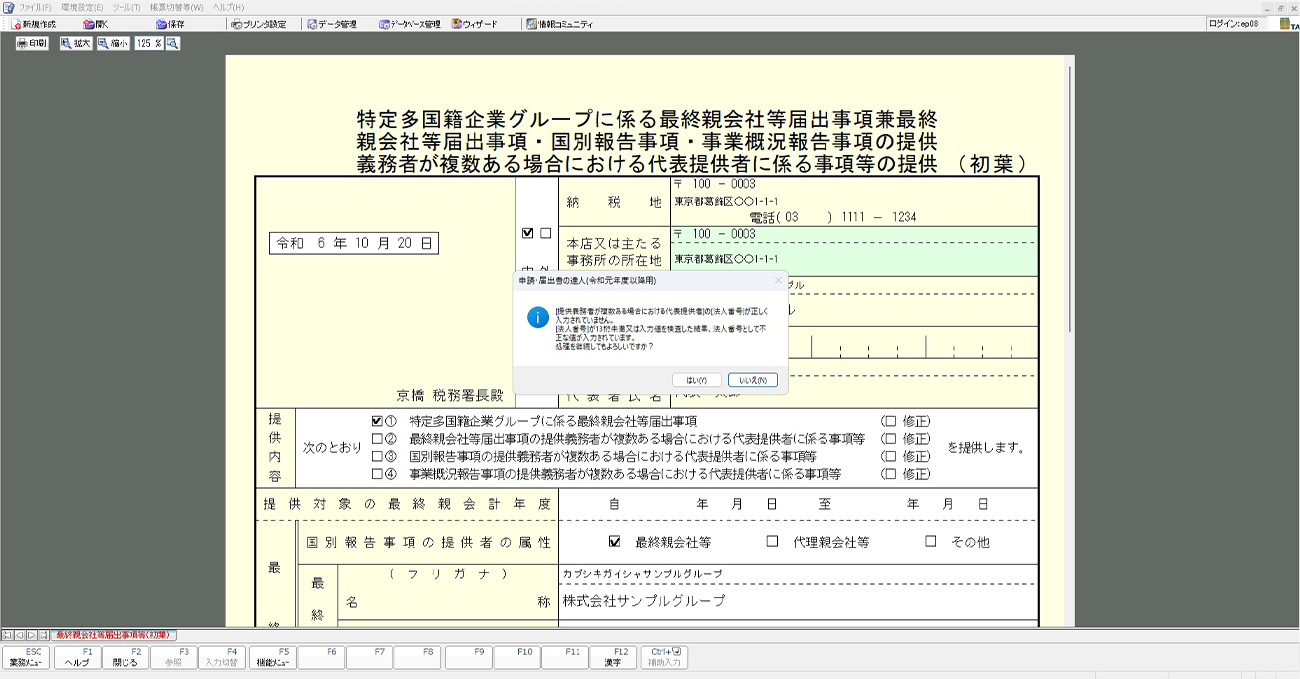1300x679 pixels.
Task: Open データ管理 from the toolbar
Action: pos(332,24)
